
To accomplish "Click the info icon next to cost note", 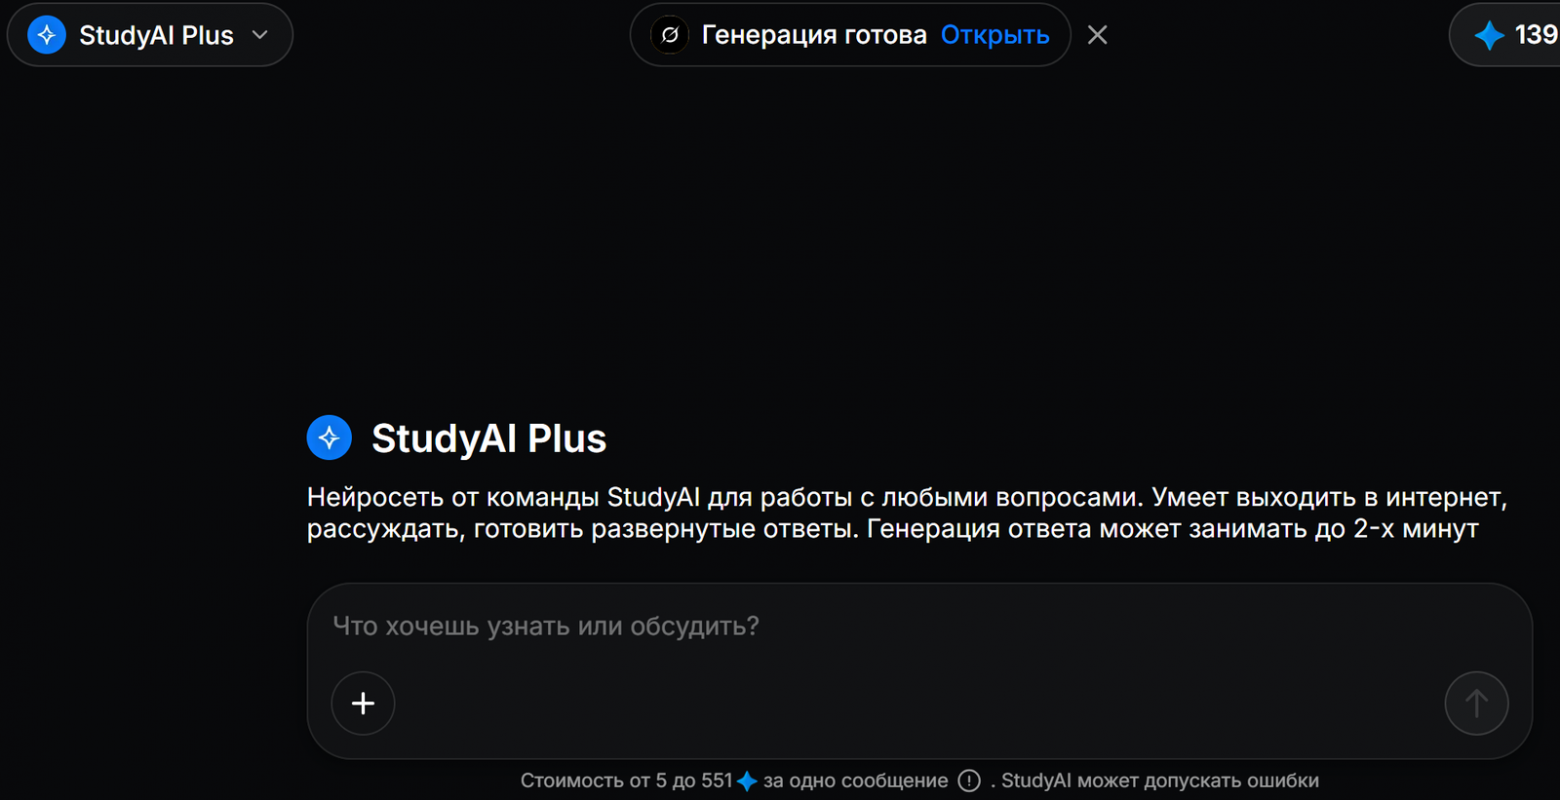I will click(x=969, y=781).
